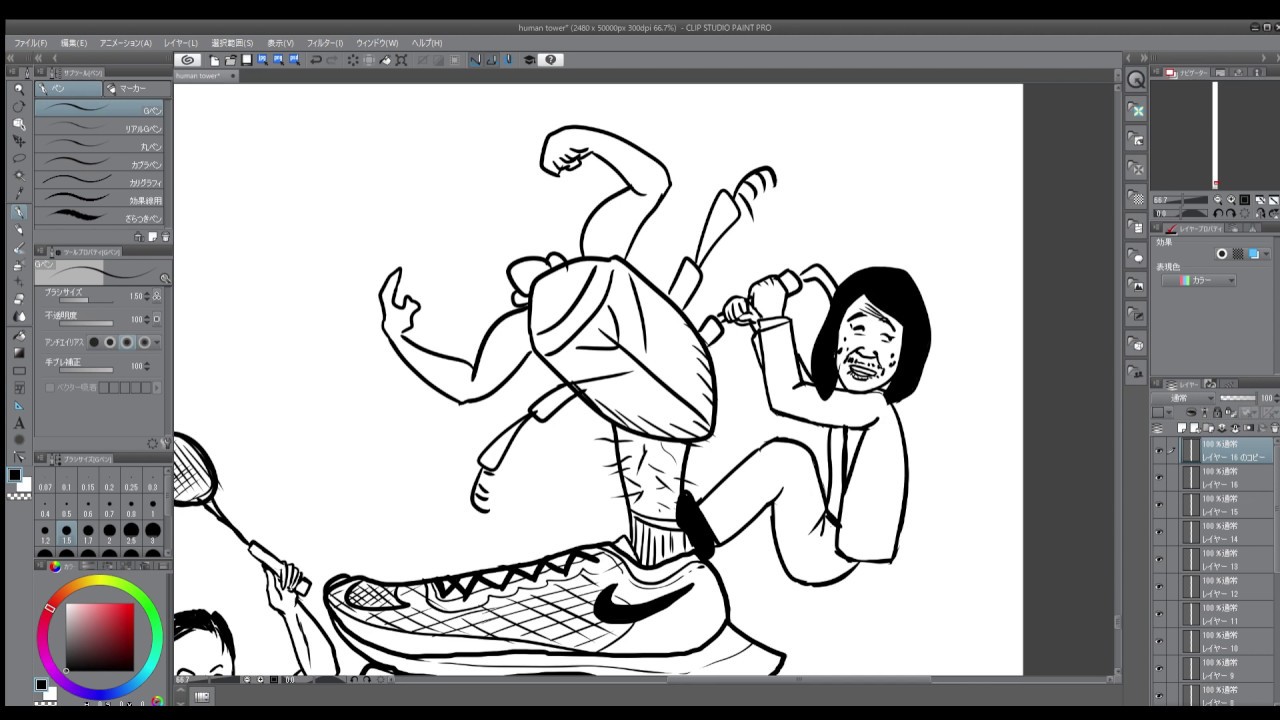Hide layer レイヤー 16
This screenshot has height=720, width=1280.
tap(1159, 478)
